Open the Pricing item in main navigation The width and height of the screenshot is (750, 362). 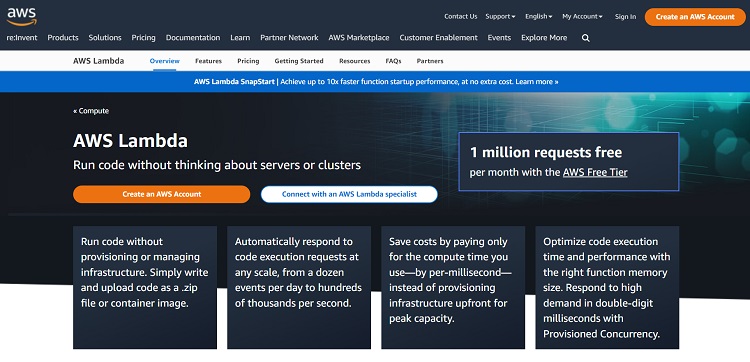(143, 38)
